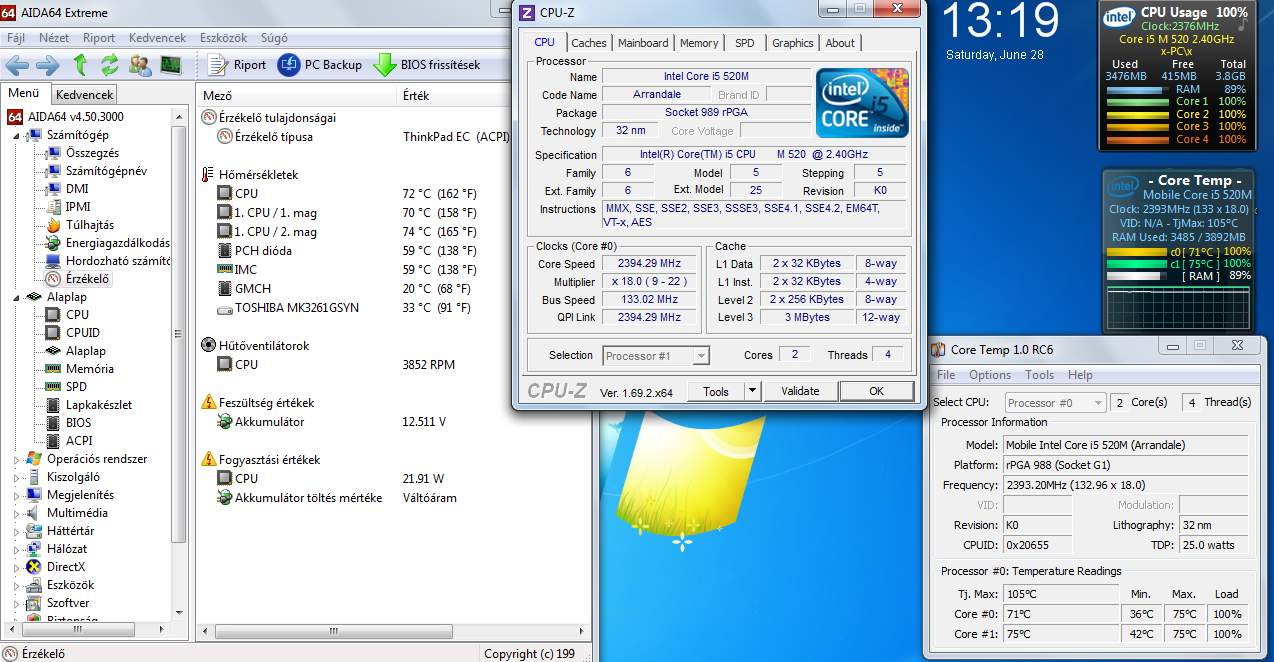Collapse the Alaplap tree node
1274x662 pixels.
point(17,297)
